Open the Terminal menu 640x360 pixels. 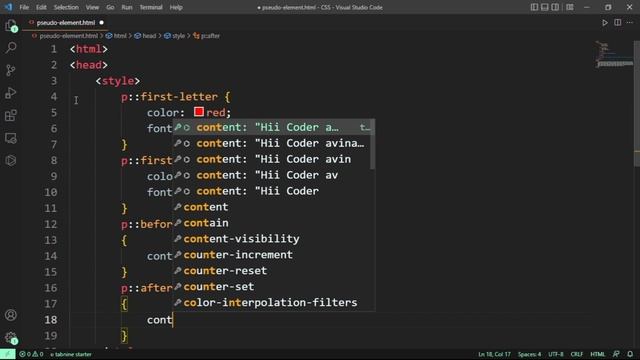click(x=151, y=7)
